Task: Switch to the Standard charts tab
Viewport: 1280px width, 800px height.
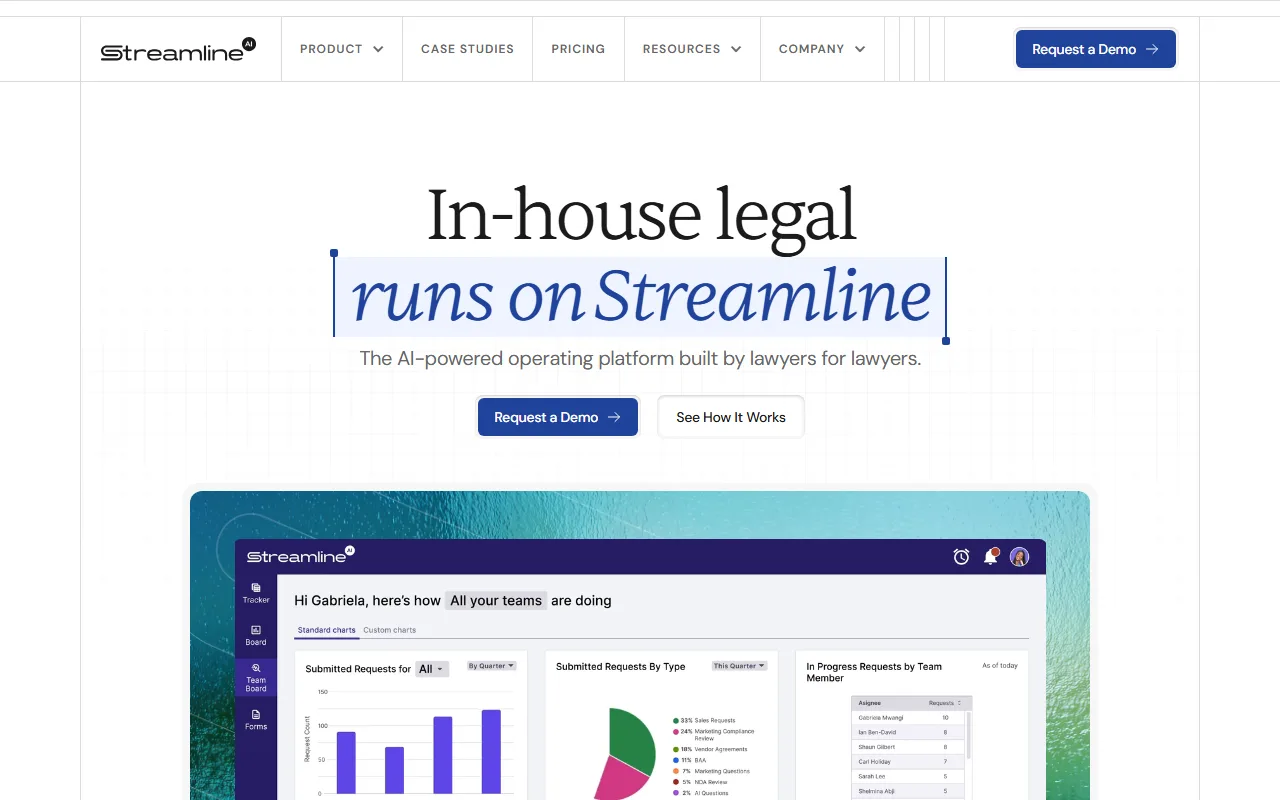Action: [x=327, y=630]
